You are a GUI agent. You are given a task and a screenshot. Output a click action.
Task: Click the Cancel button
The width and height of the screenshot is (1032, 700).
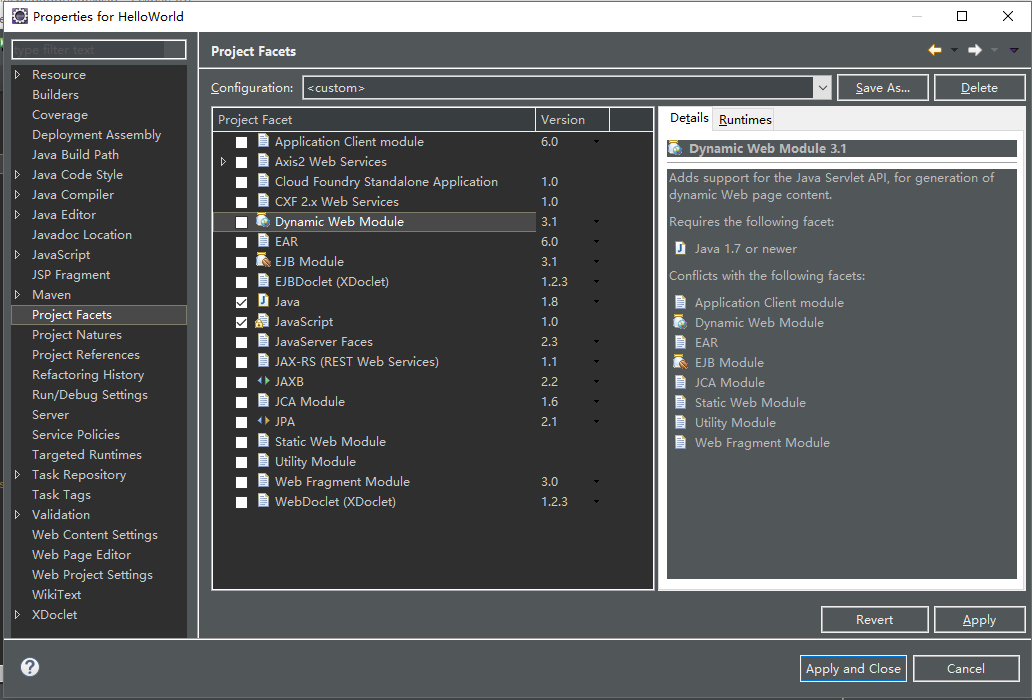[x=966, y=668]
